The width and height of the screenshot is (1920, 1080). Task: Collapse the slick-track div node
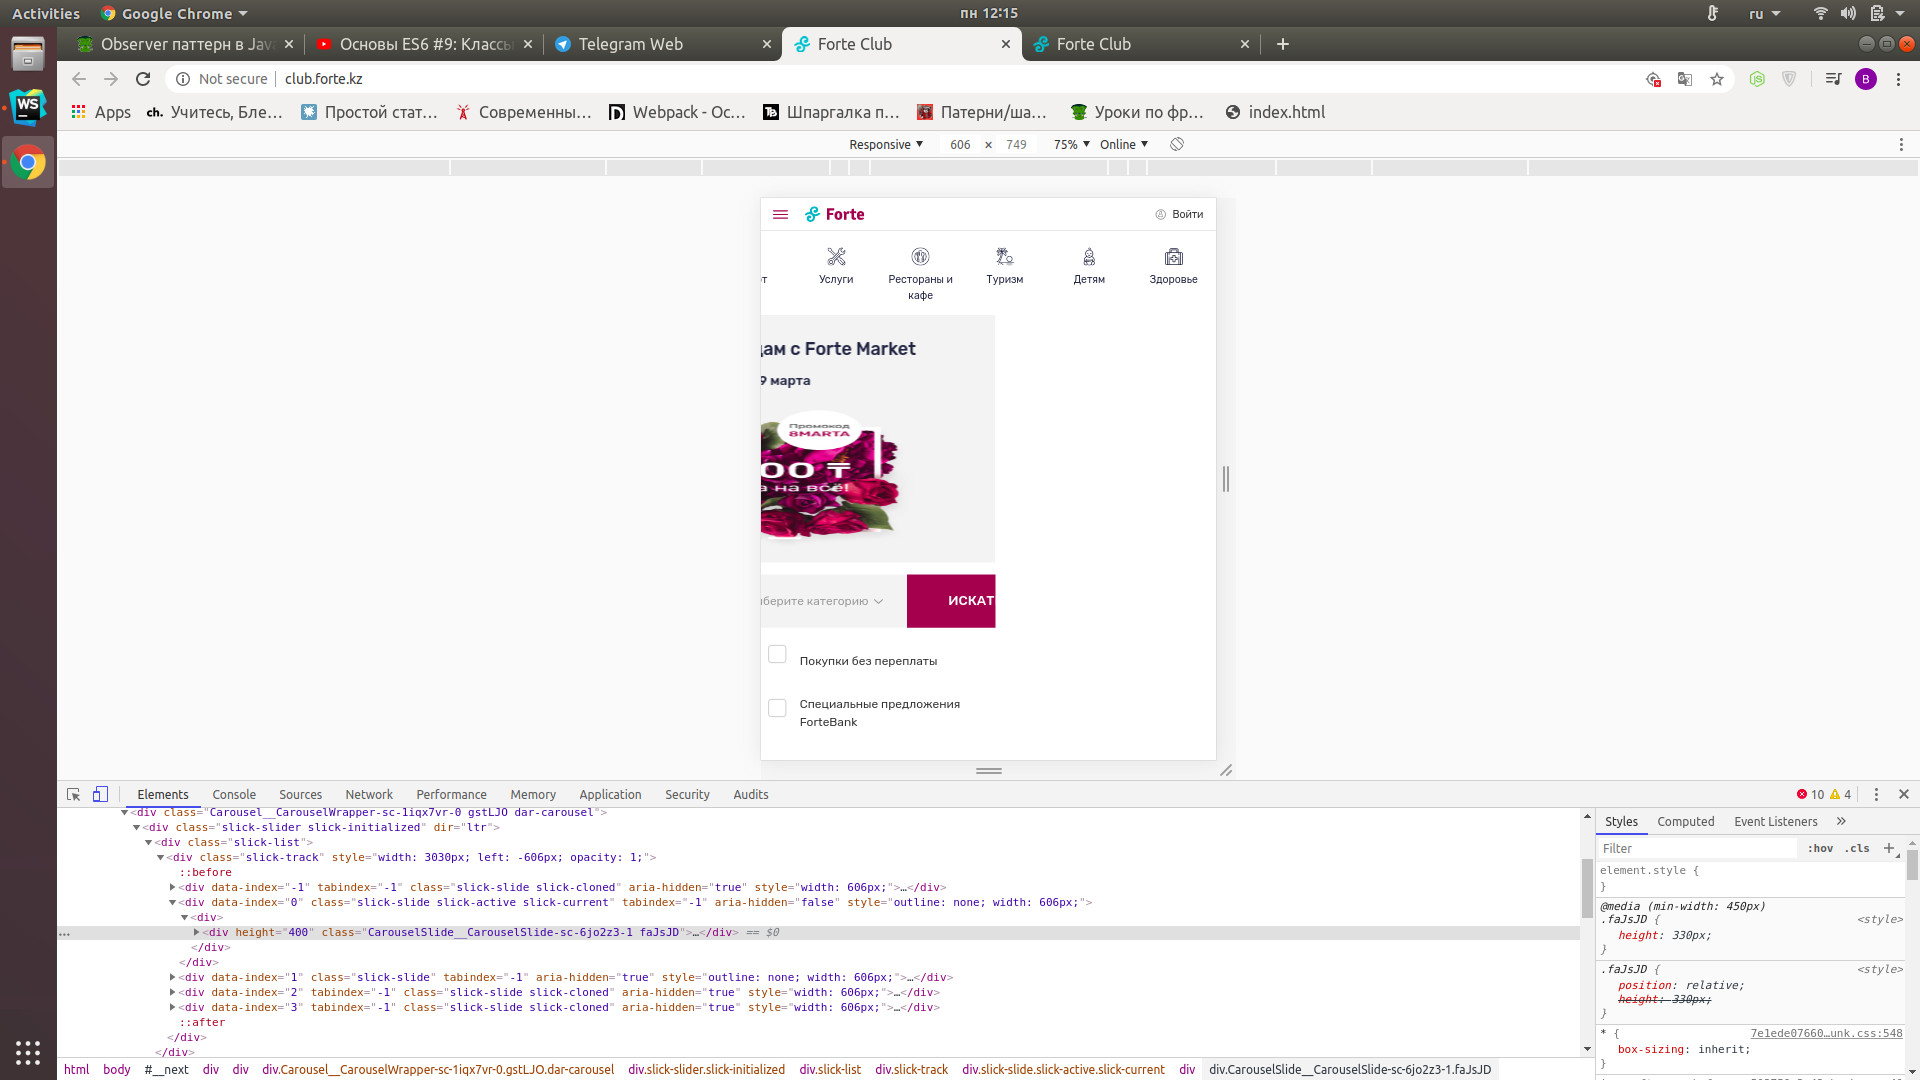[160, 857]
